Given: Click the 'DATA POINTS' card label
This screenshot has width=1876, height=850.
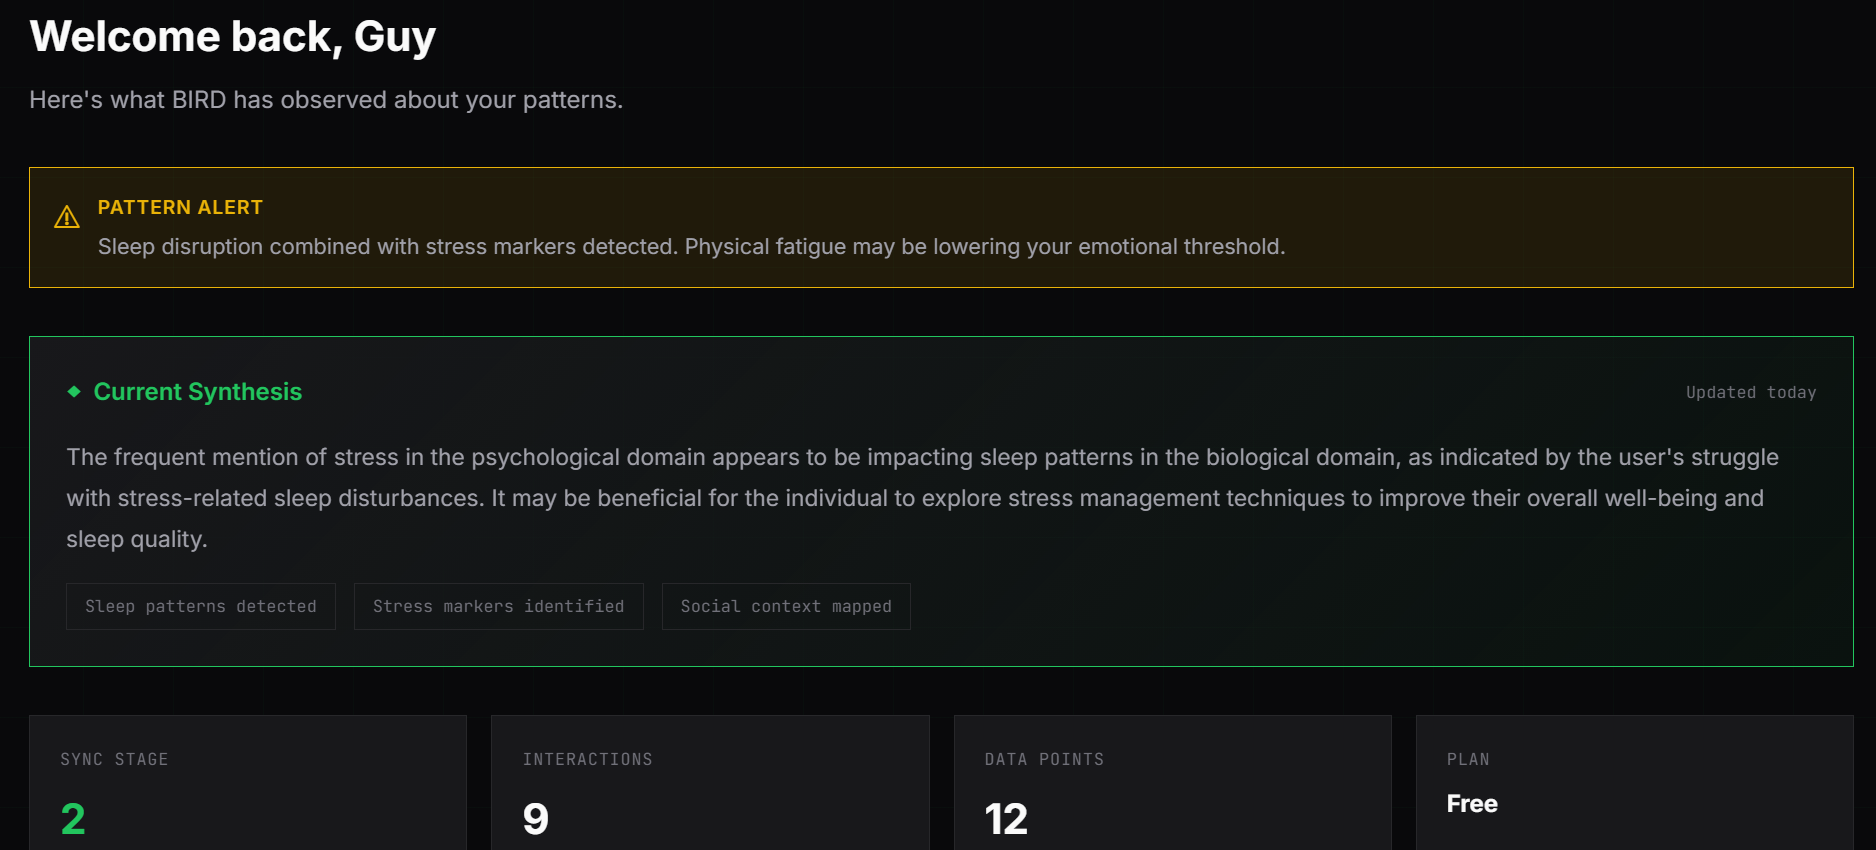Looking at the screenshot, I should click(x=1044, y=760).
